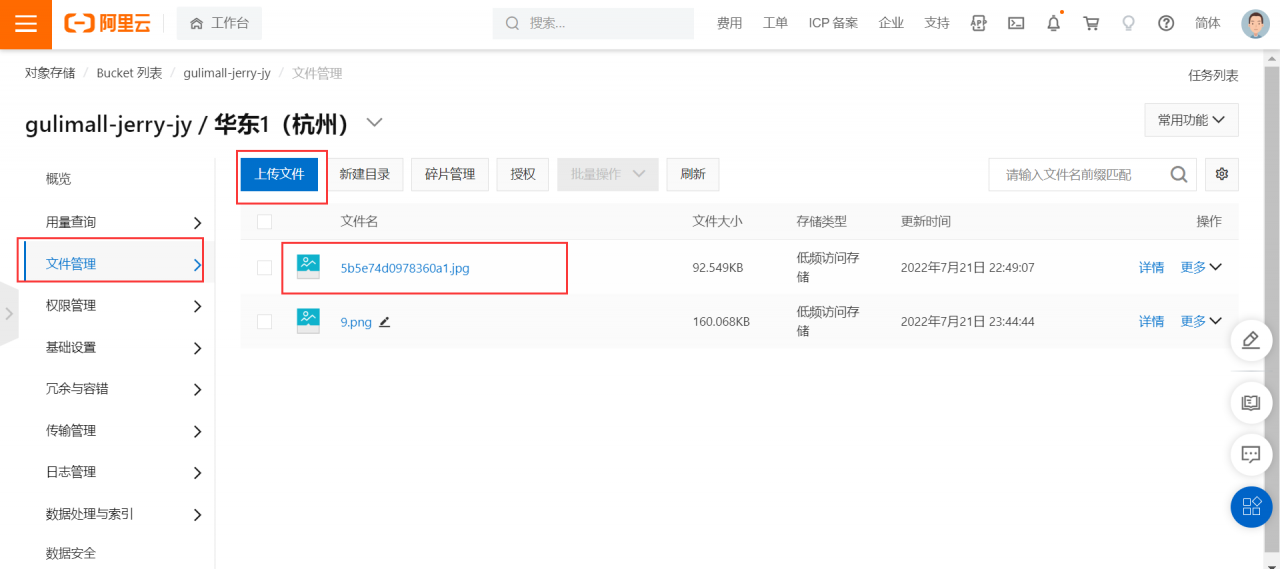1280x569 pixels.
Task: Open 碎片管理
Action: click(x=450, y=174)
